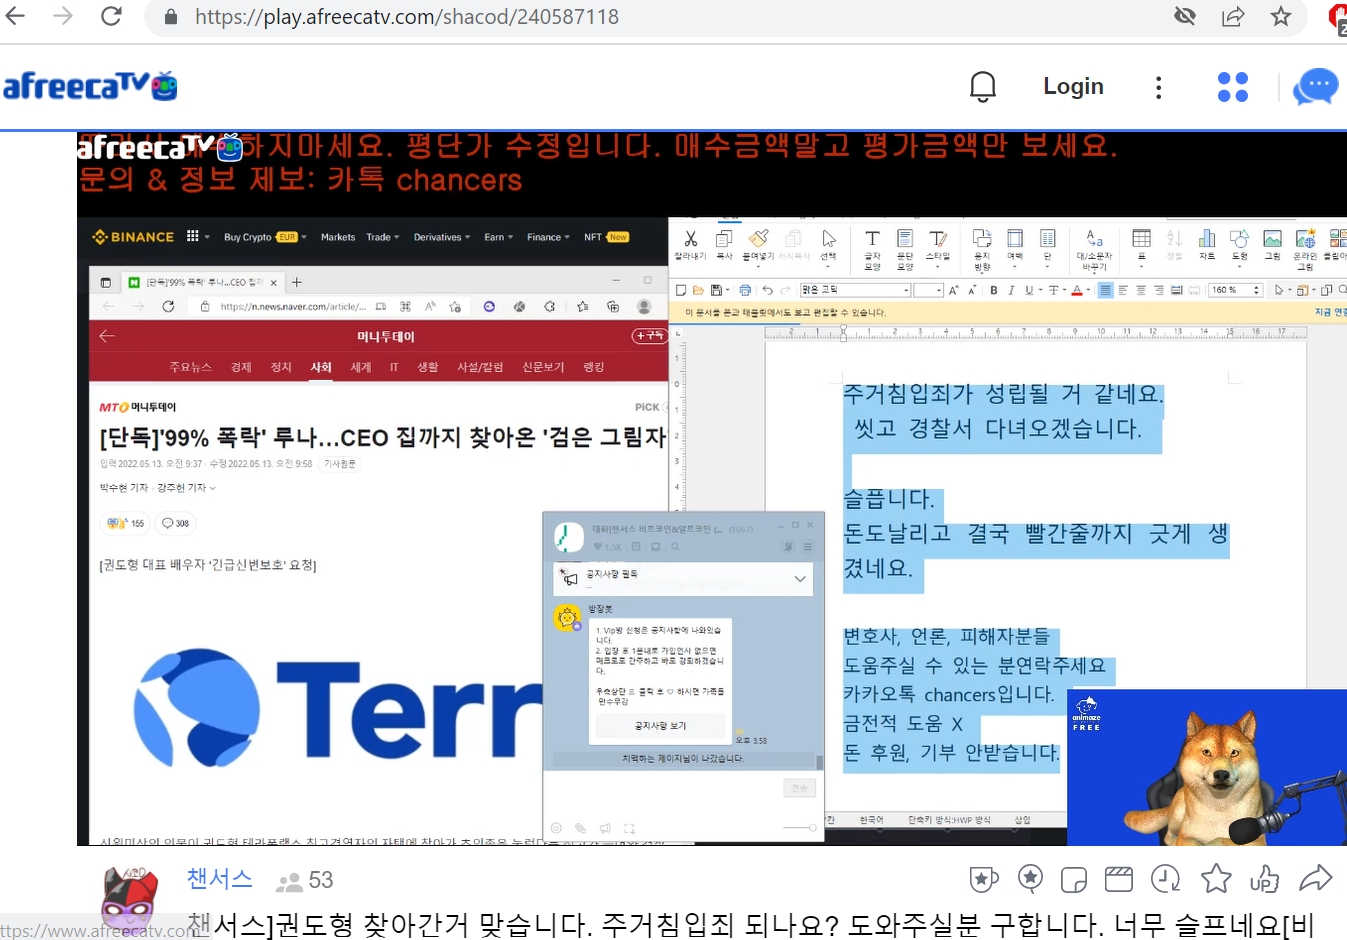Bookmark this page with star icon
This screenshot has height=940, width=1347.
coord(1280,16)
